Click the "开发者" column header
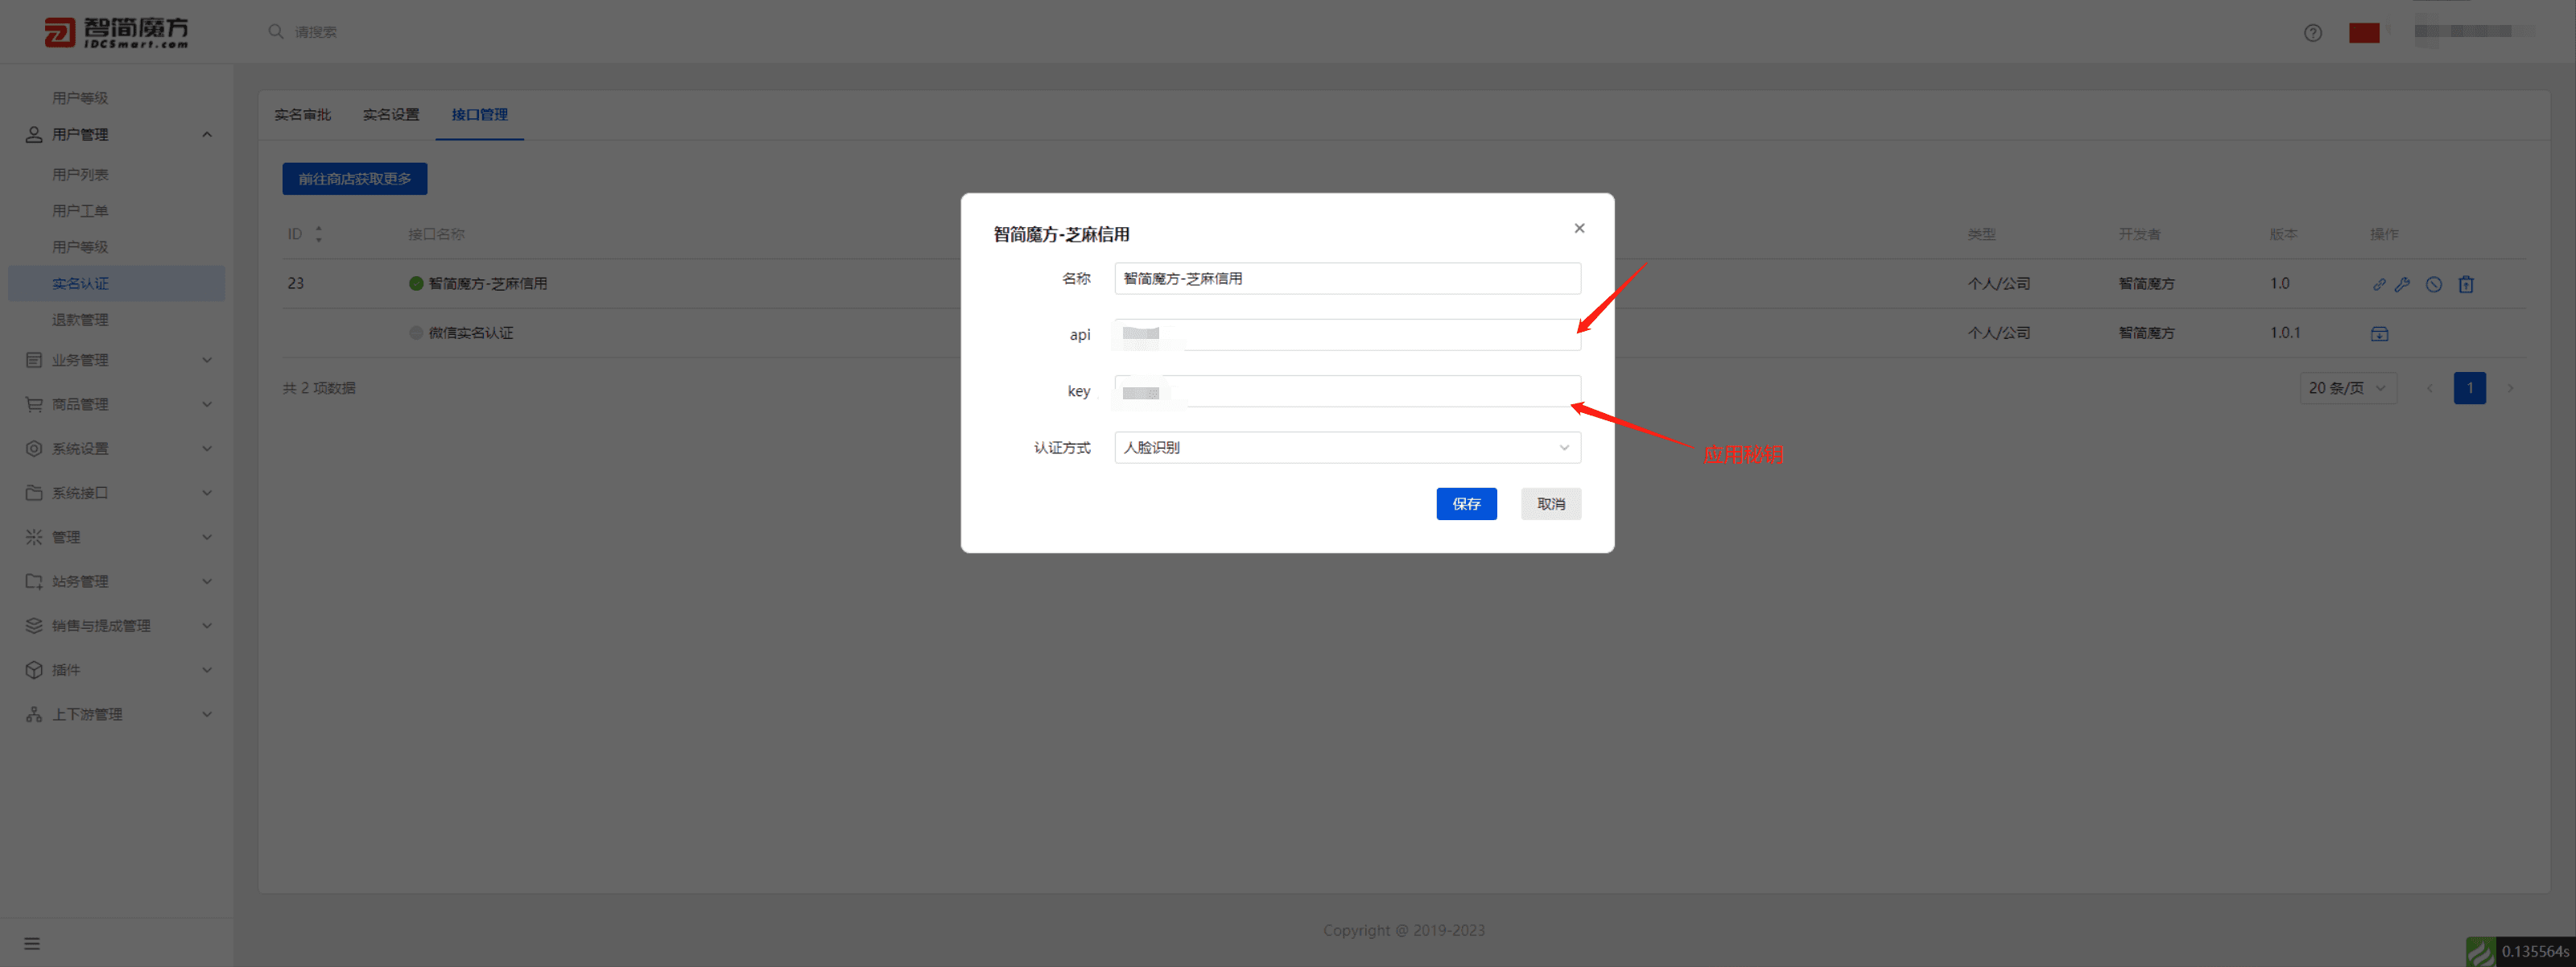Screen dimensions: 2576x967 2139,234
